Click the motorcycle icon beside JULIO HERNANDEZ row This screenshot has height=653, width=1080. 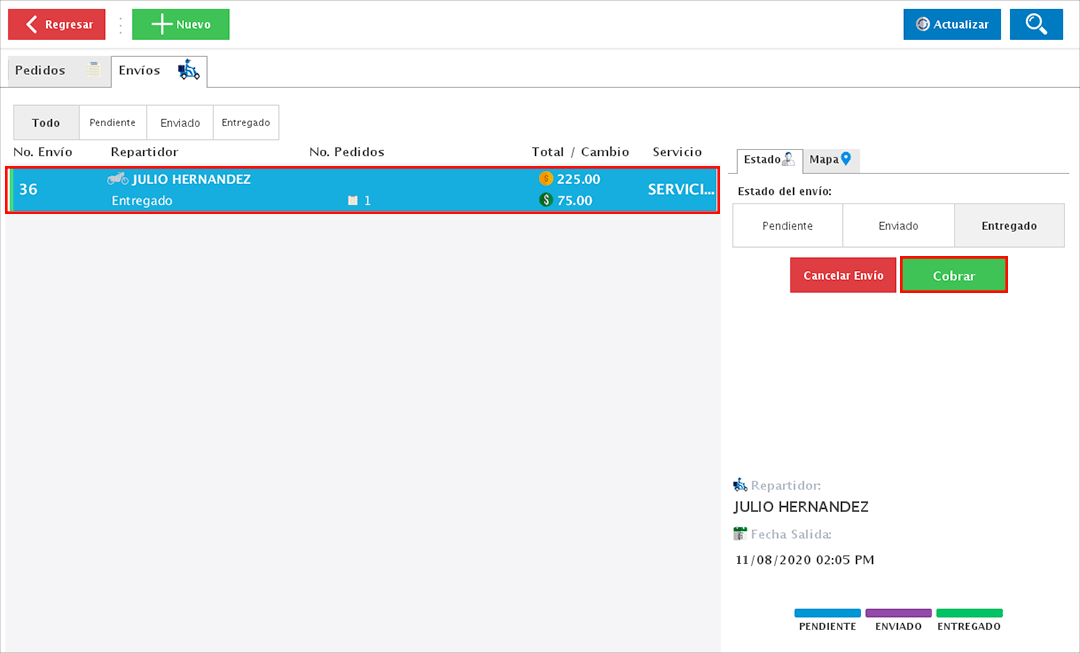click(118, 179)
